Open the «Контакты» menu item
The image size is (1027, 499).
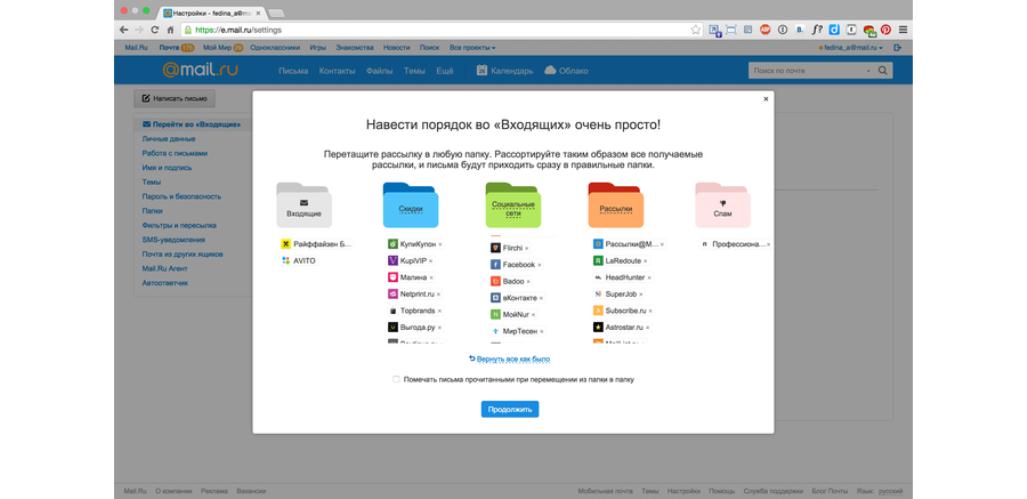pos(337,71)
